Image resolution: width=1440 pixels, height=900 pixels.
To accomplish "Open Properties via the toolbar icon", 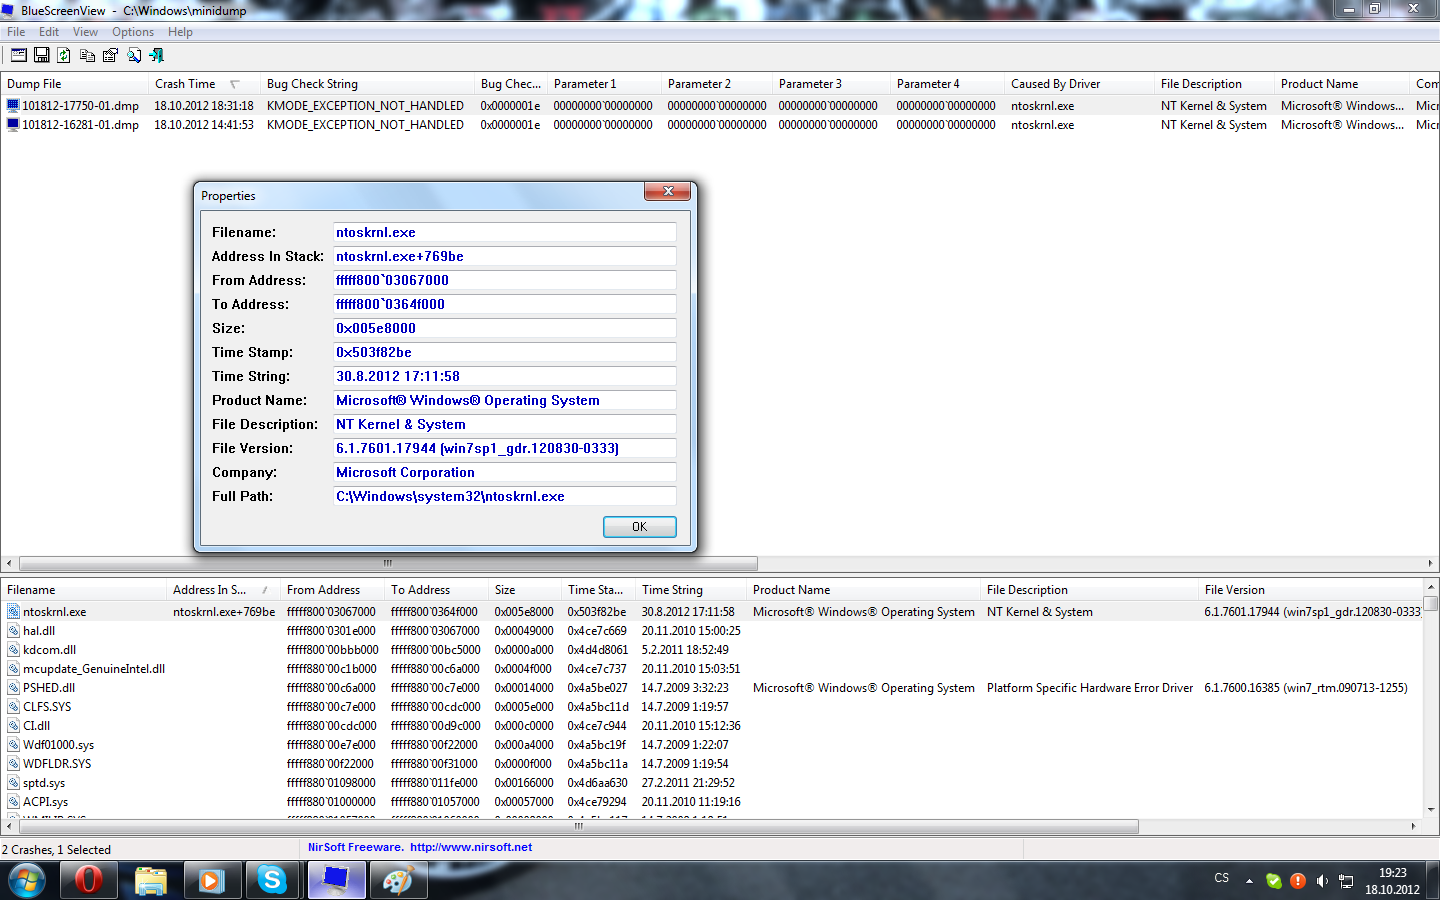I will 110,56.
